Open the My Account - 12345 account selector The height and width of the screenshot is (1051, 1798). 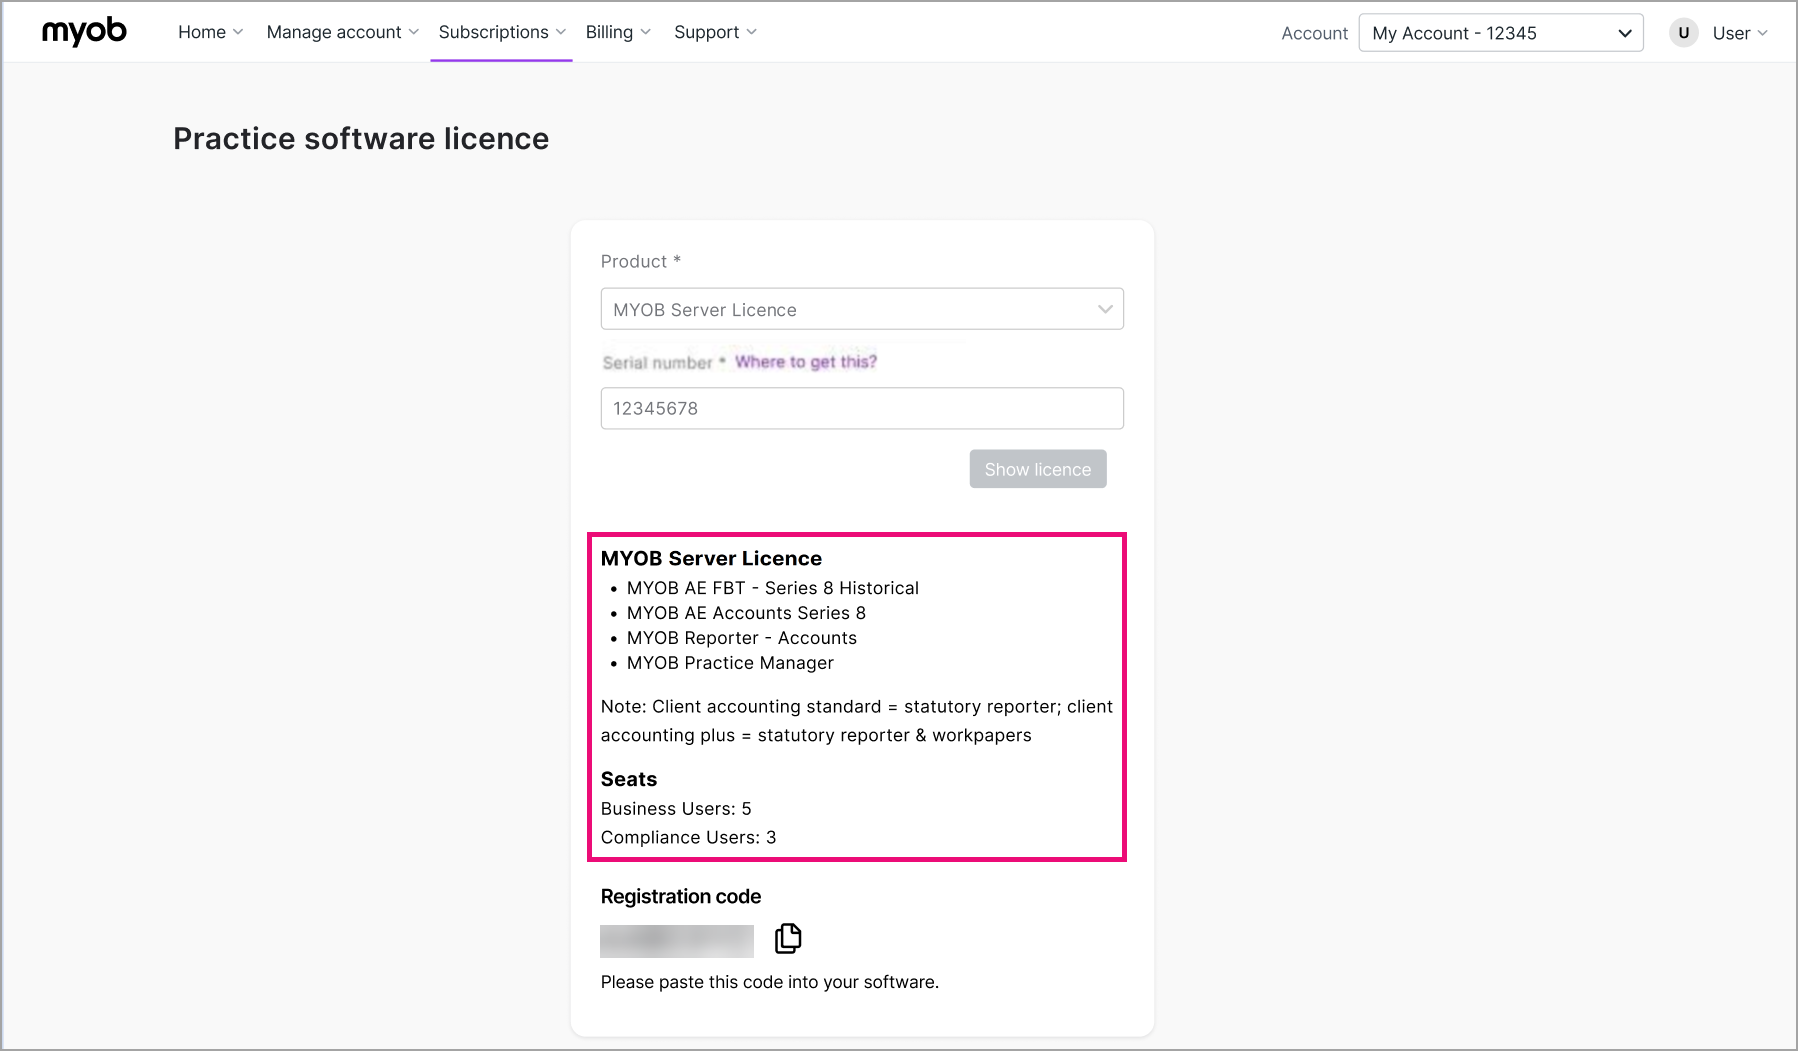tap(1501, 33)
